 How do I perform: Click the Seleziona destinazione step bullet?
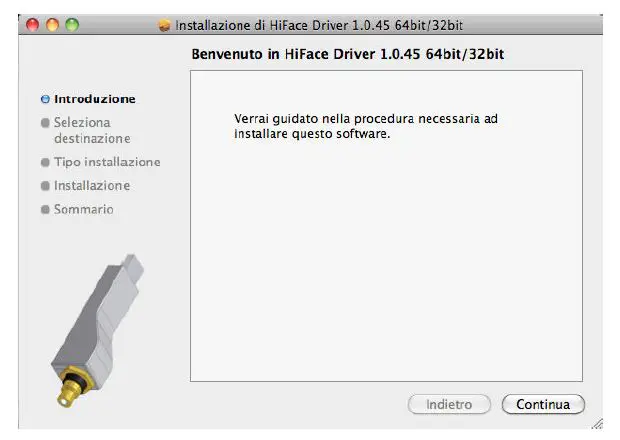pos(45,123)
